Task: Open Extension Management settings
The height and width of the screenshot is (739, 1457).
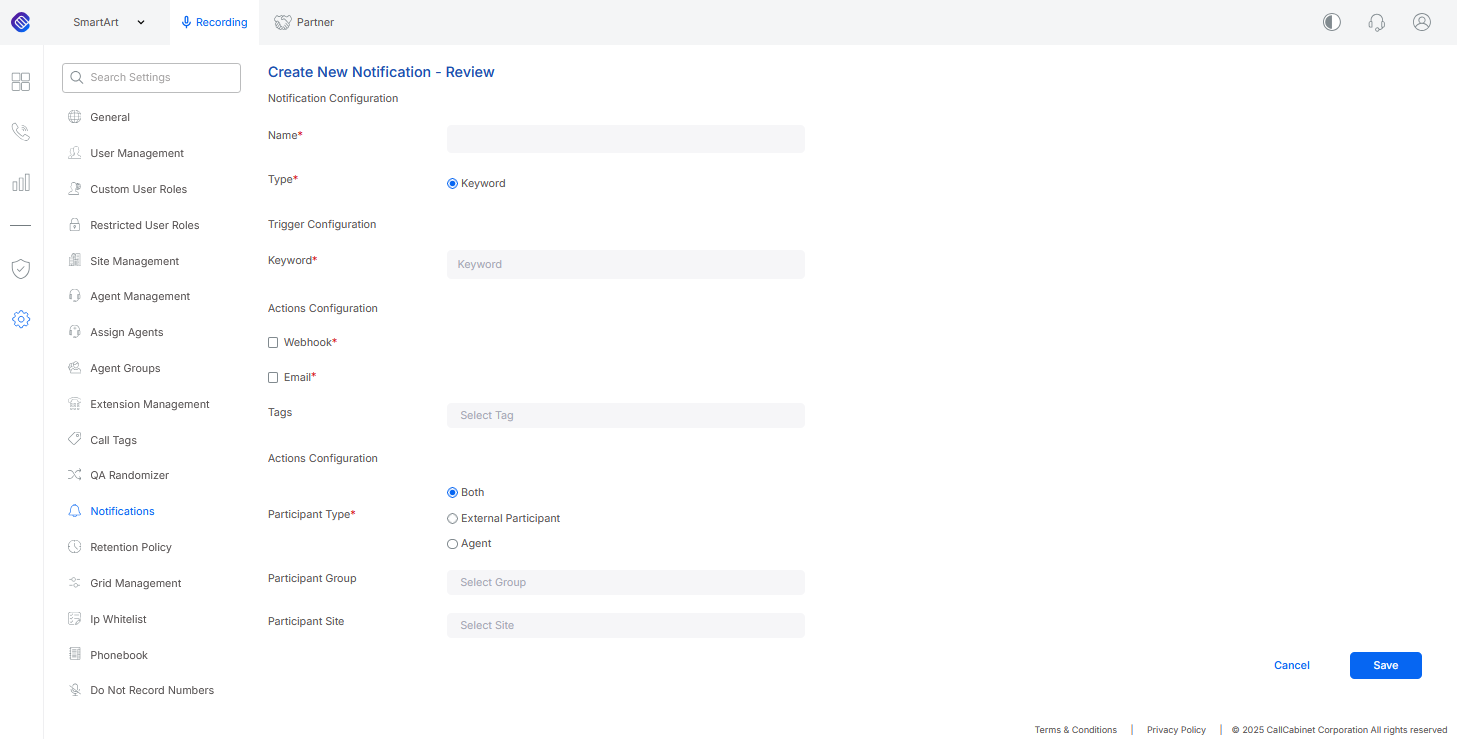Action: coord(150,404)
